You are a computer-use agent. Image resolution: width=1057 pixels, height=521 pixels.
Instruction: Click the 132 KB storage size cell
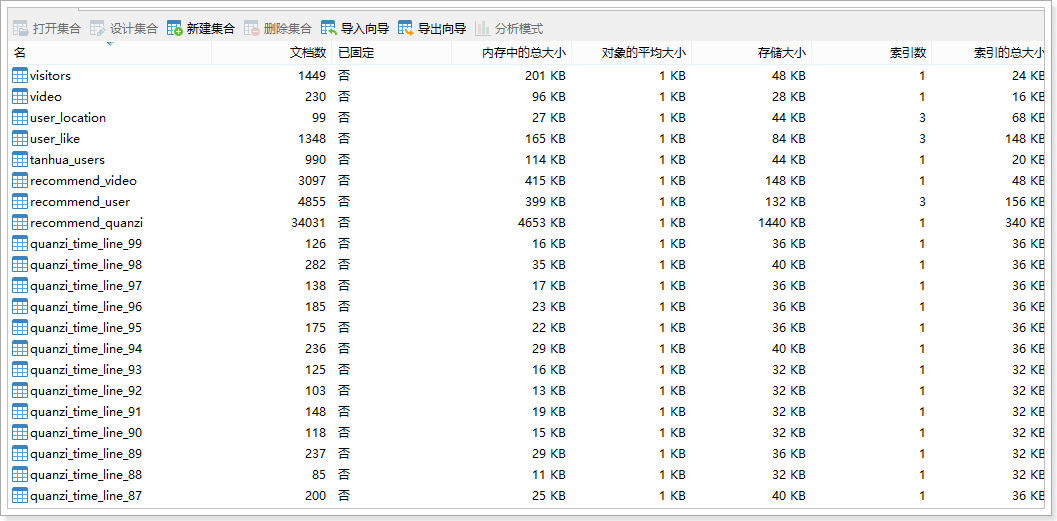[785, 202]
